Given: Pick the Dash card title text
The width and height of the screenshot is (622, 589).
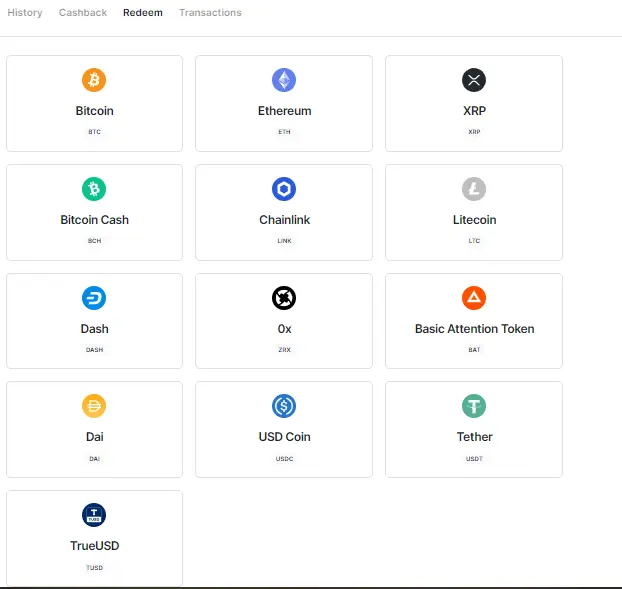Looking at the screenshot, I should 94,329.
